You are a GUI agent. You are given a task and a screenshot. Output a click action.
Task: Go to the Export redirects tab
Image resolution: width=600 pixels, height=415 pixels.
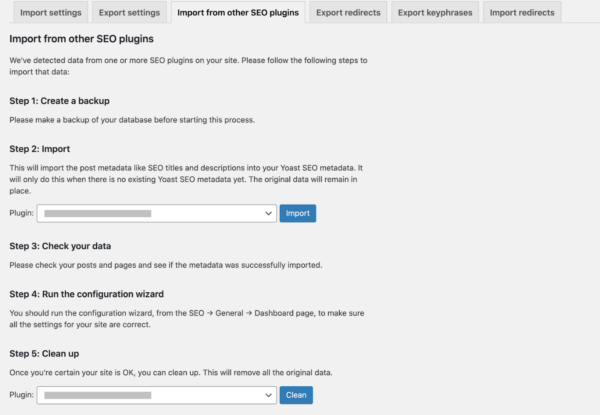(346, 12)
